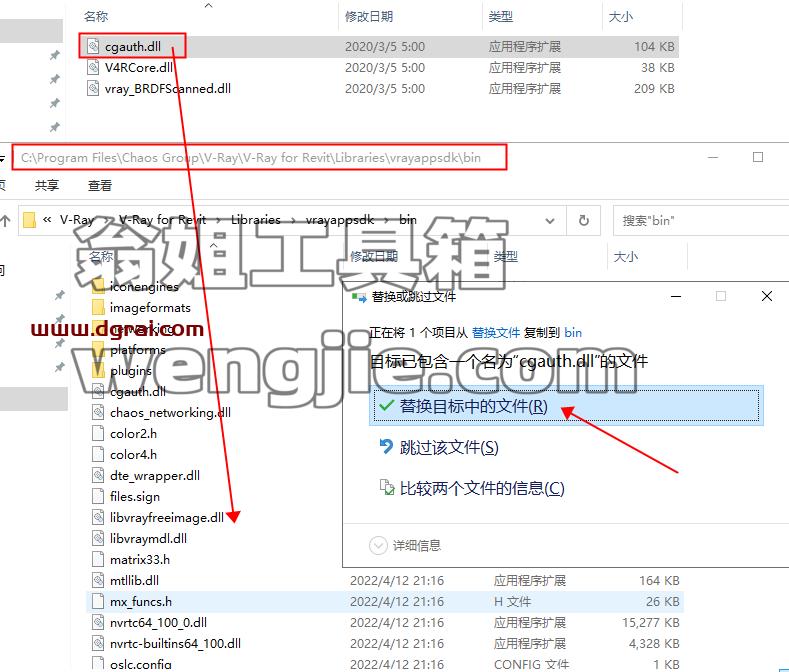Expand 详细信息 in the replace dialog
Image resolution: width=789 pixels, height=672 pixels.
coord(405,546)
